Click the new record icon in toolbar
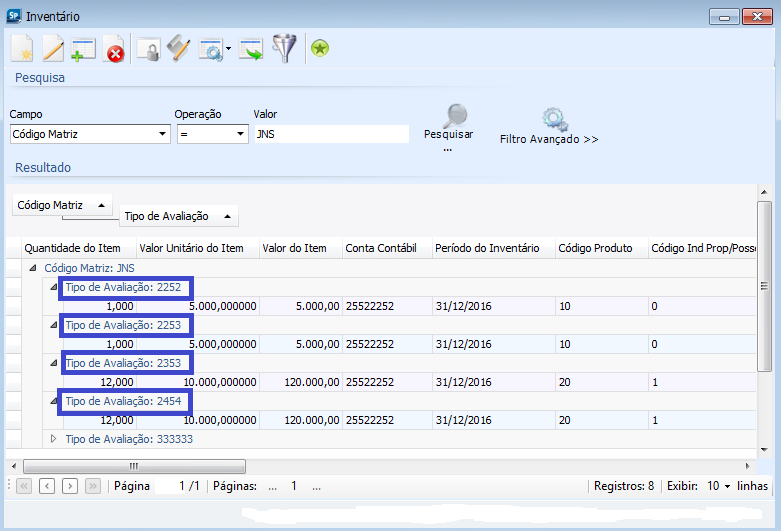The width and height of the screenshot is (781, 531). pos(22,49)
